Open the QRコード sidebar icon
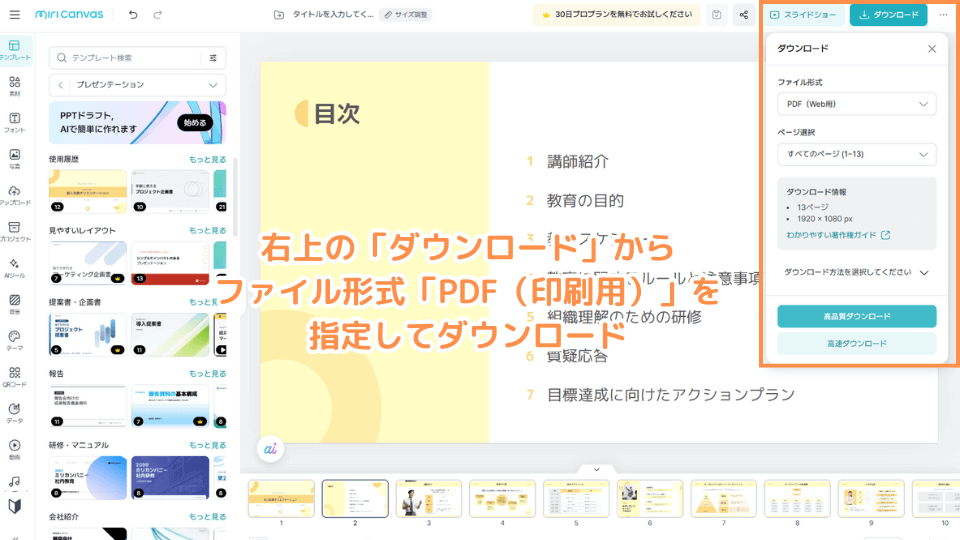This screenshot has height=540, width=960. [x=15, y=377]
